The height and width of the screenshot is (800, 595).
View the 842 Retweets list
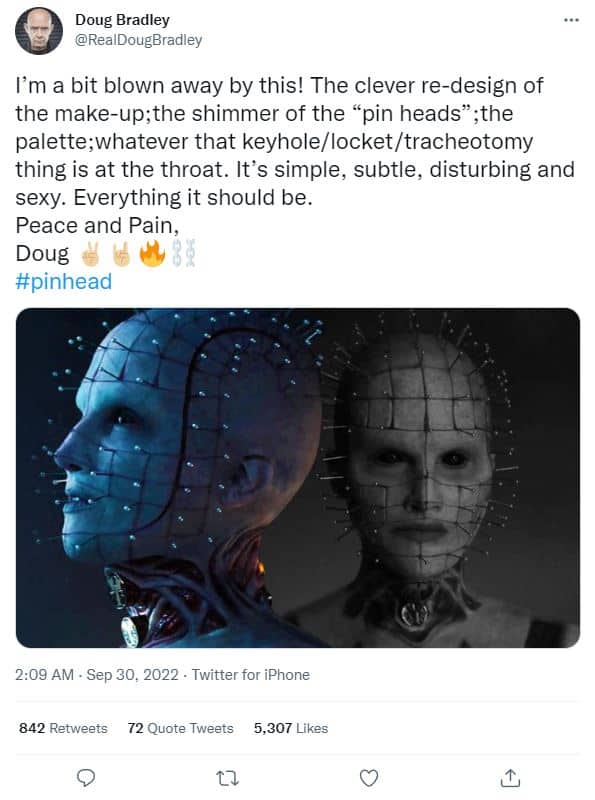point(63,728)
